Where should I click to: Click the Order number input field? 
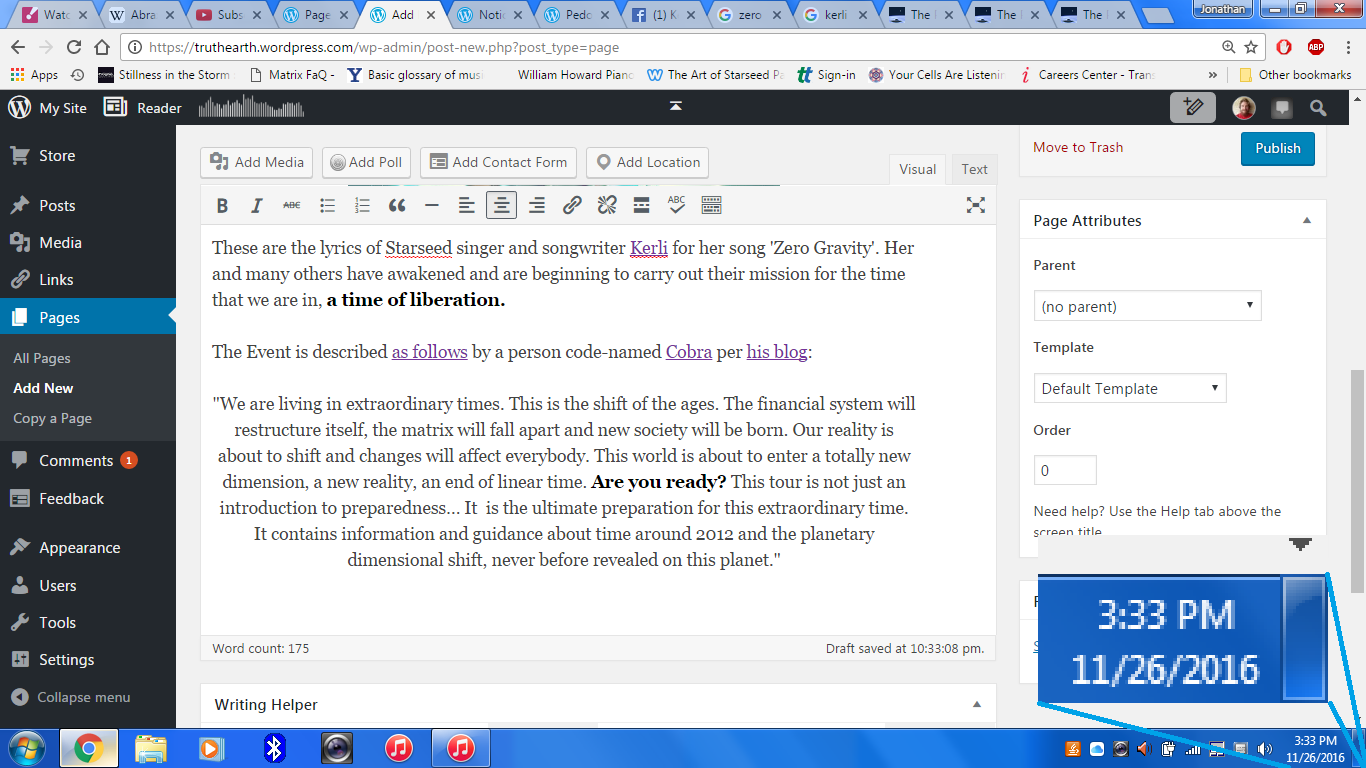(1064, 470)
